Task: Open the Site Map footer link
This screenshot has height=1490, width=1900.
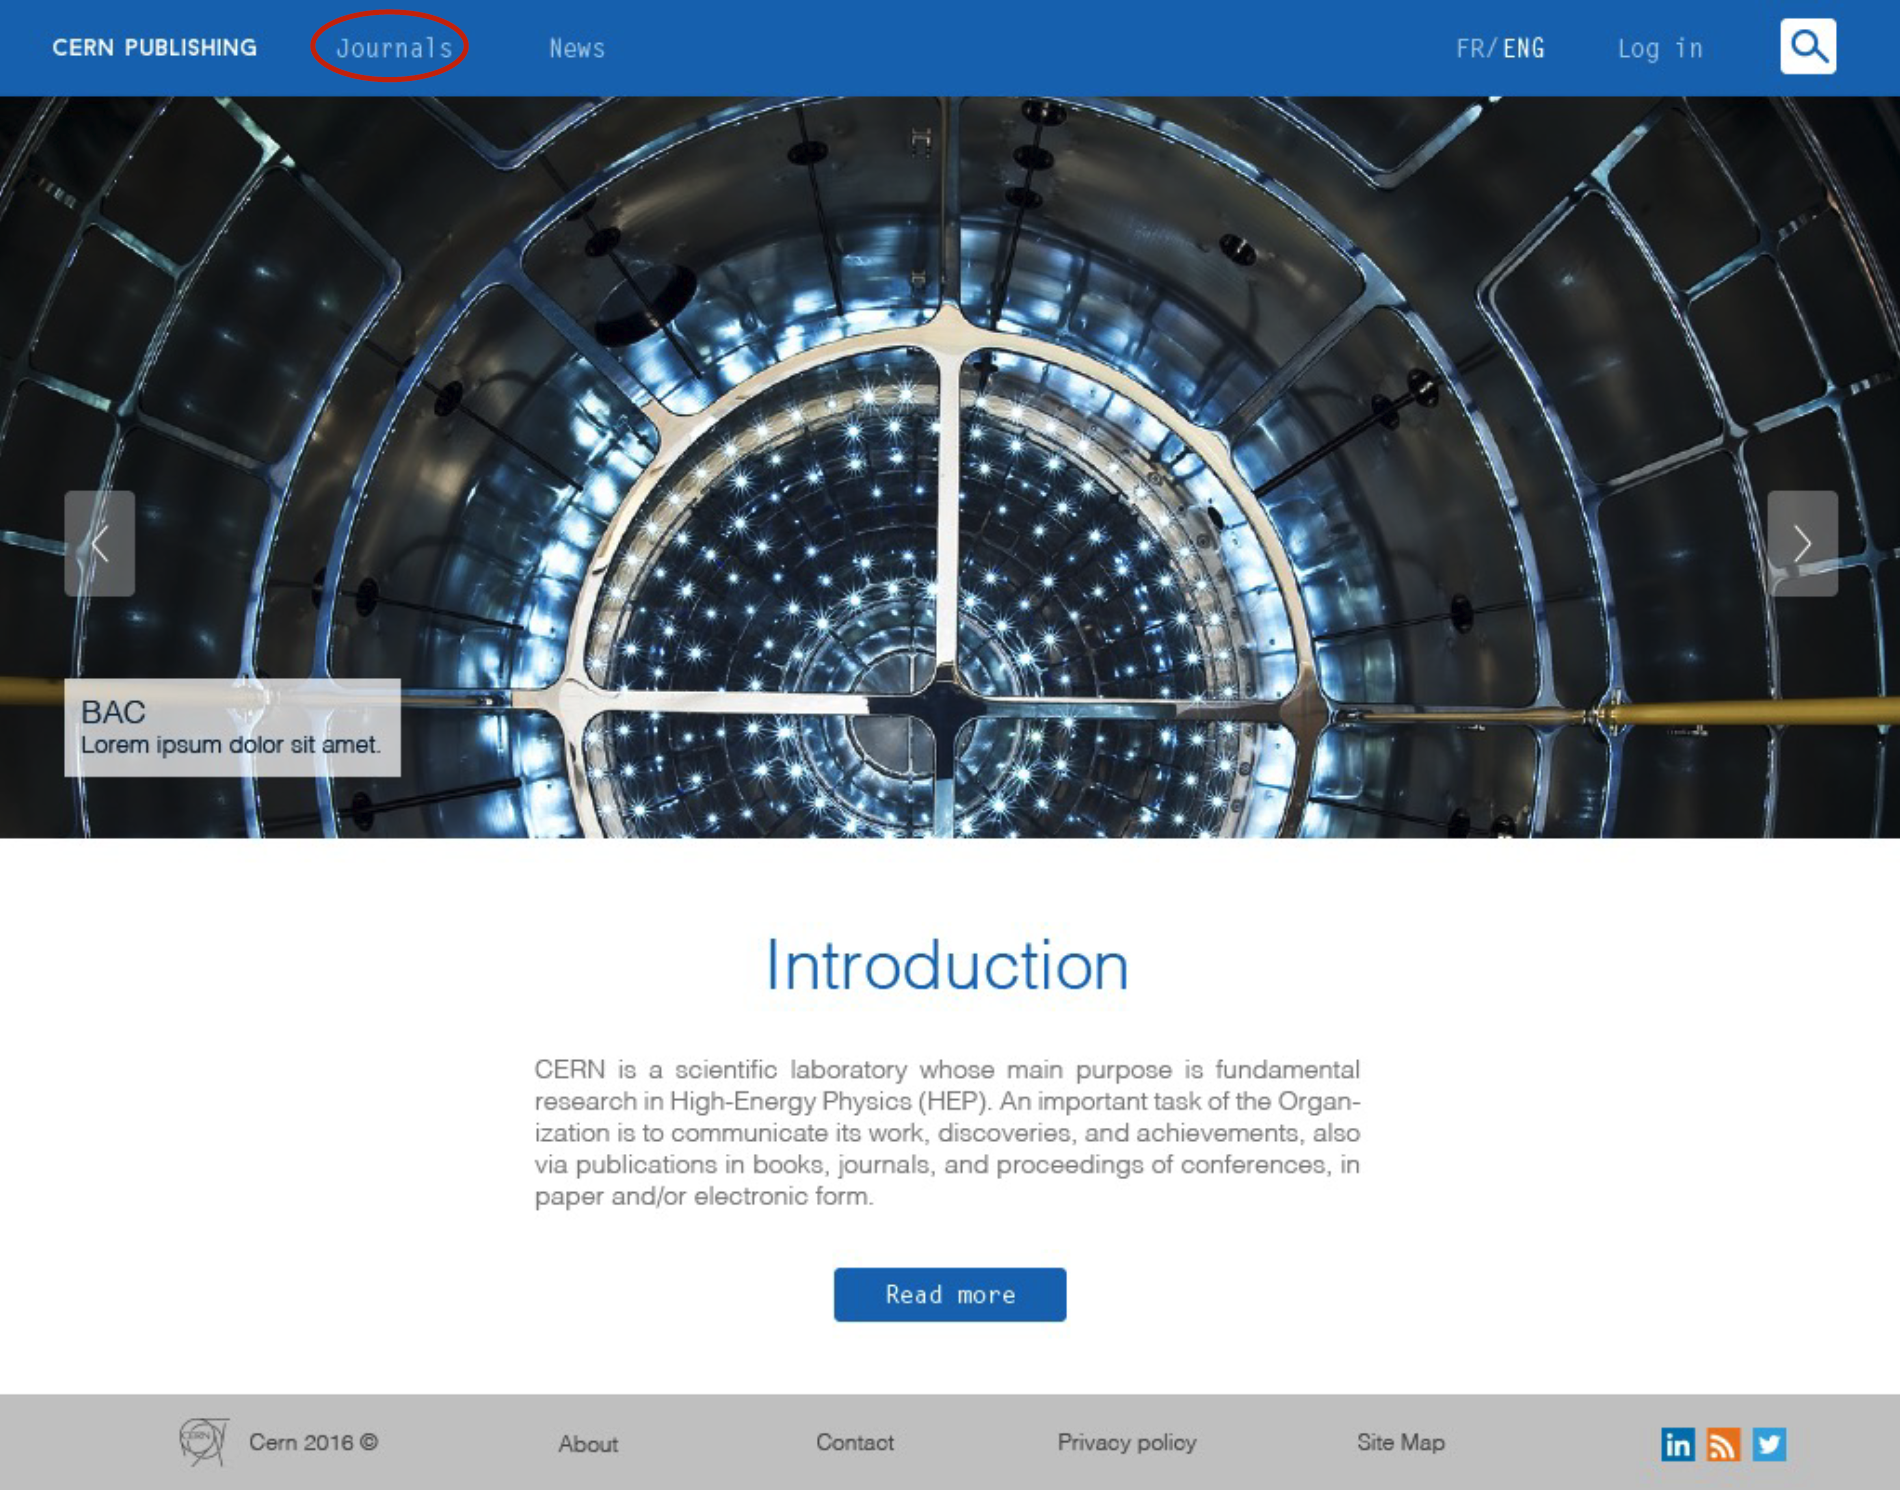Action: (1400, 1442)
